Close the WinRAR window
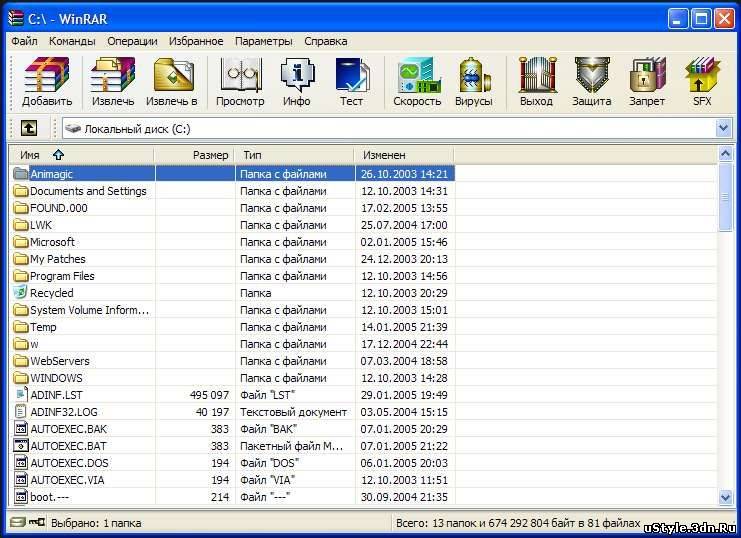 point(724,19)
